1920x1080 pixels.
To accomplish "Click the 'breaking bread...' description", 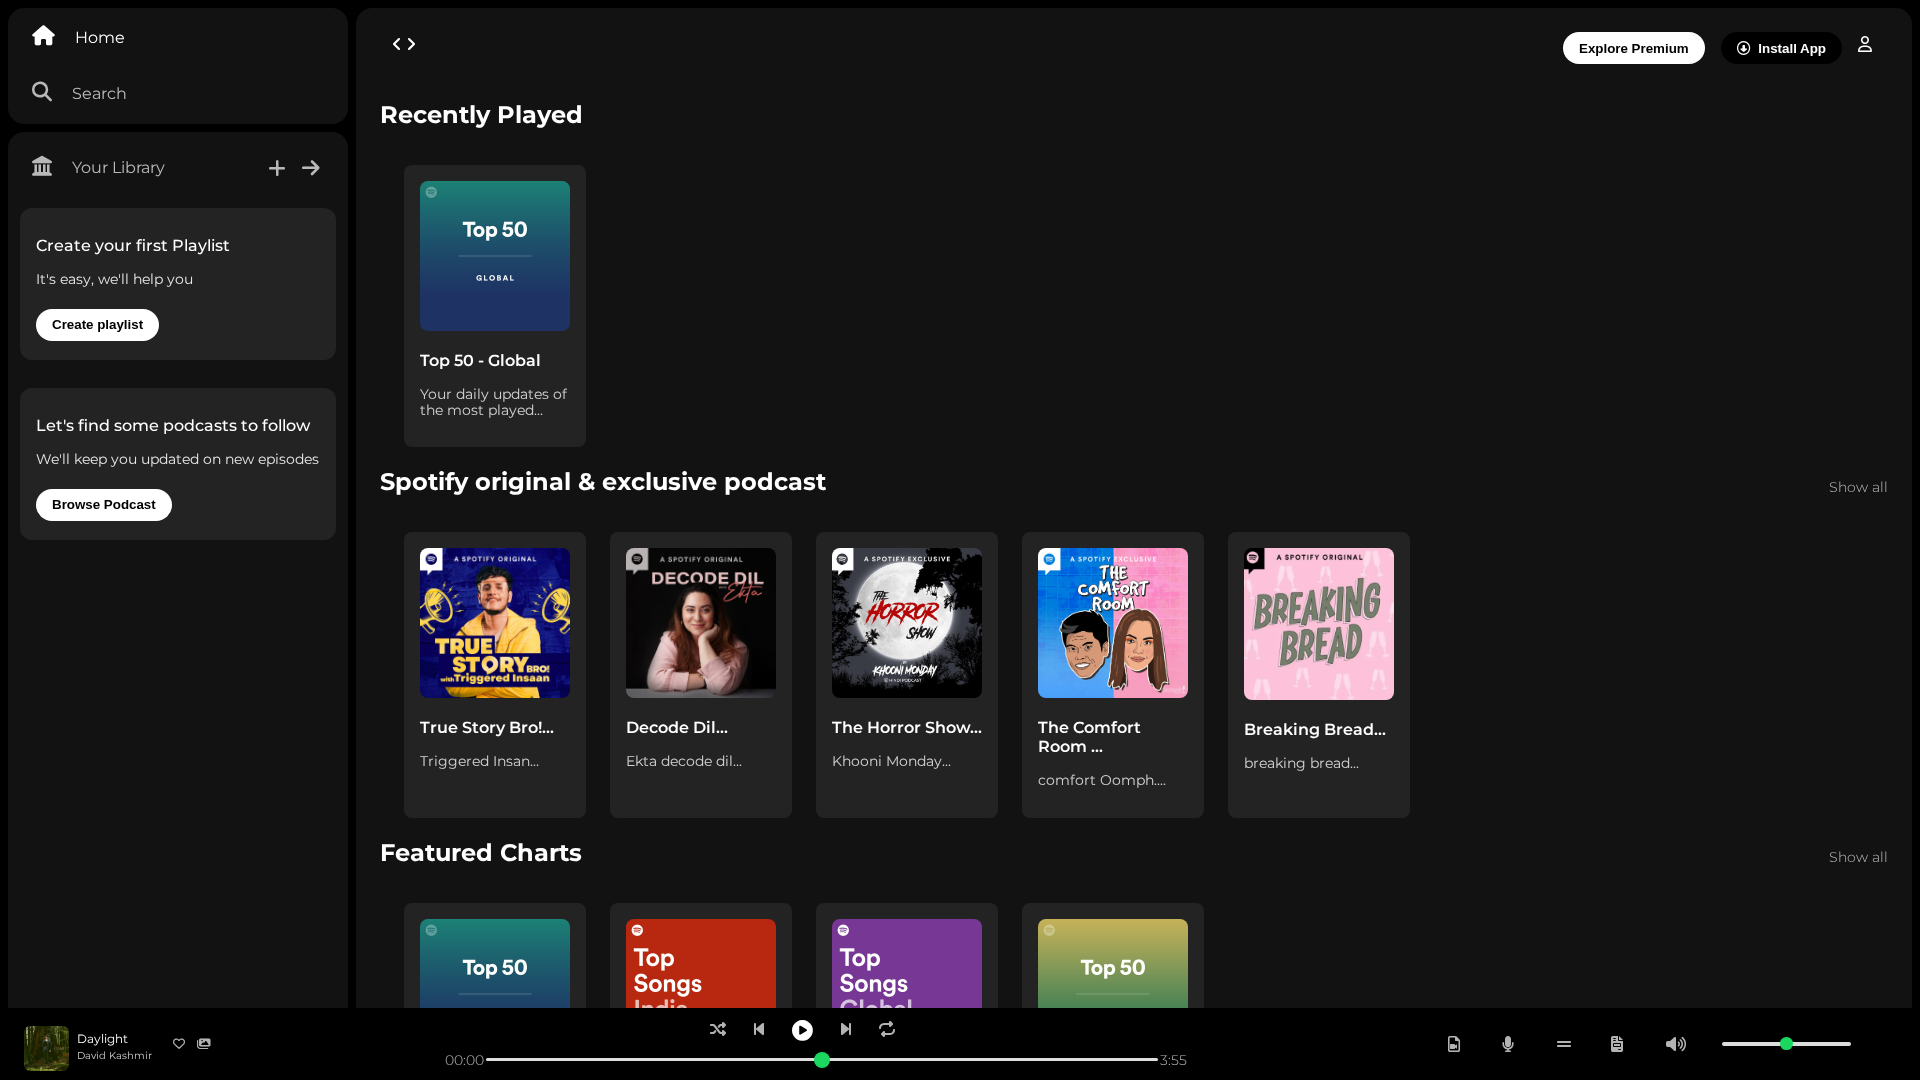I will click(x=1301, y=764).
